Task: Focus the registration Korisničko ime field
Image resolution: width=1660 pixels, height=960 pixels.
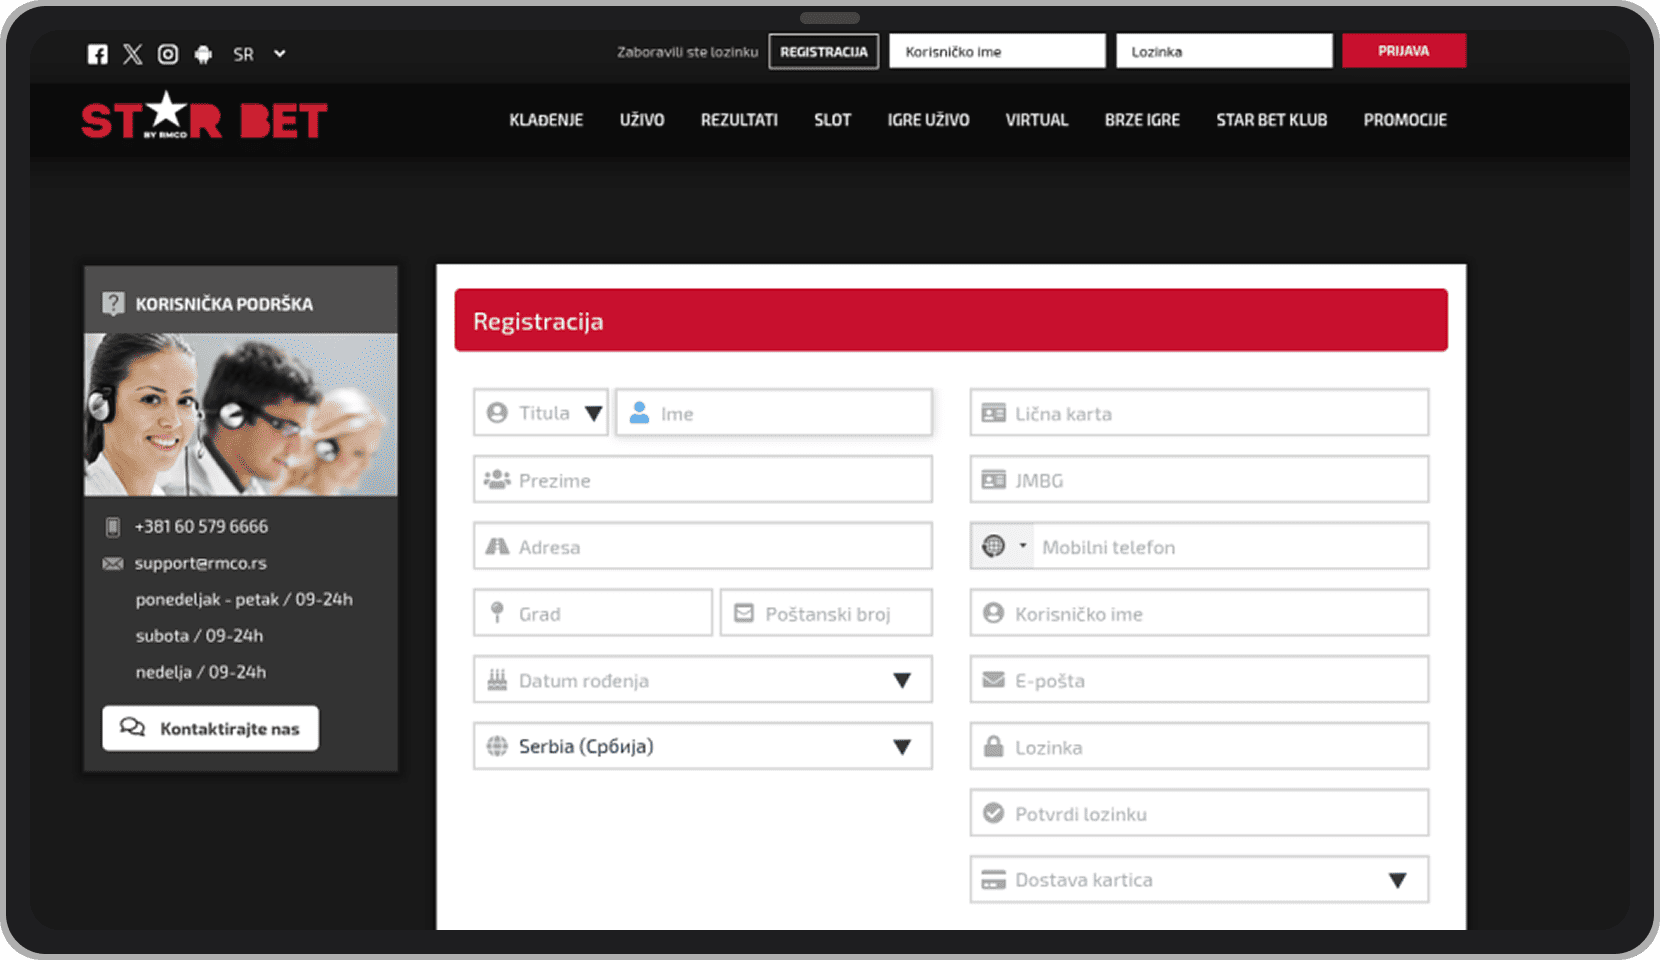Action: [x=1199, y=613]
